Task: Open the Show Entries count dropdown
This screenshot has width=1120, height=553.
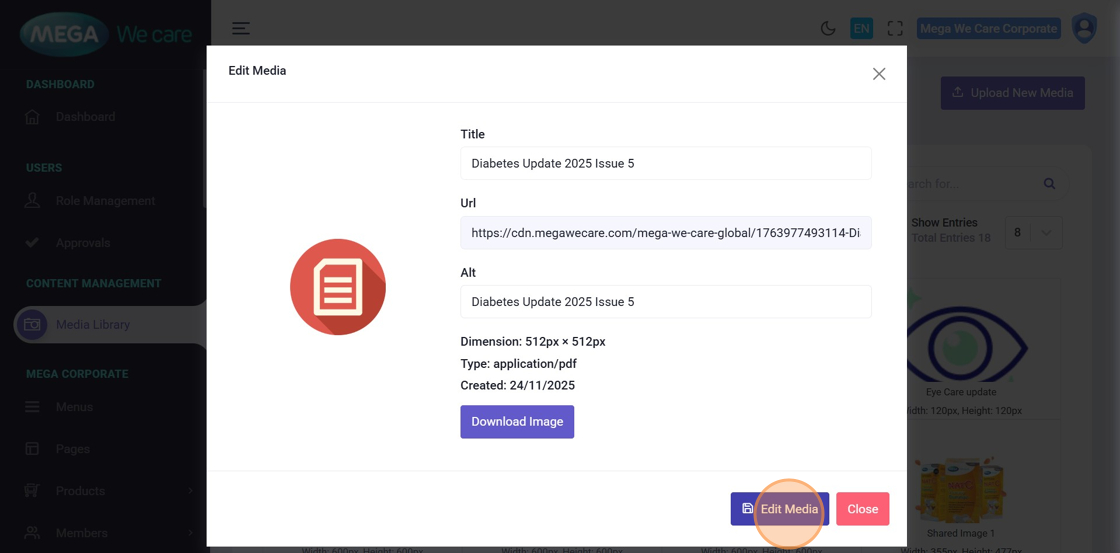Action: pos(1032,233)
